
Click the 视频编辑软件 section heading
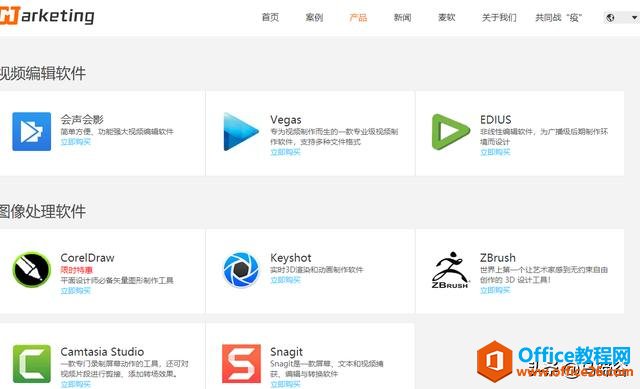(x=43, y=73)
